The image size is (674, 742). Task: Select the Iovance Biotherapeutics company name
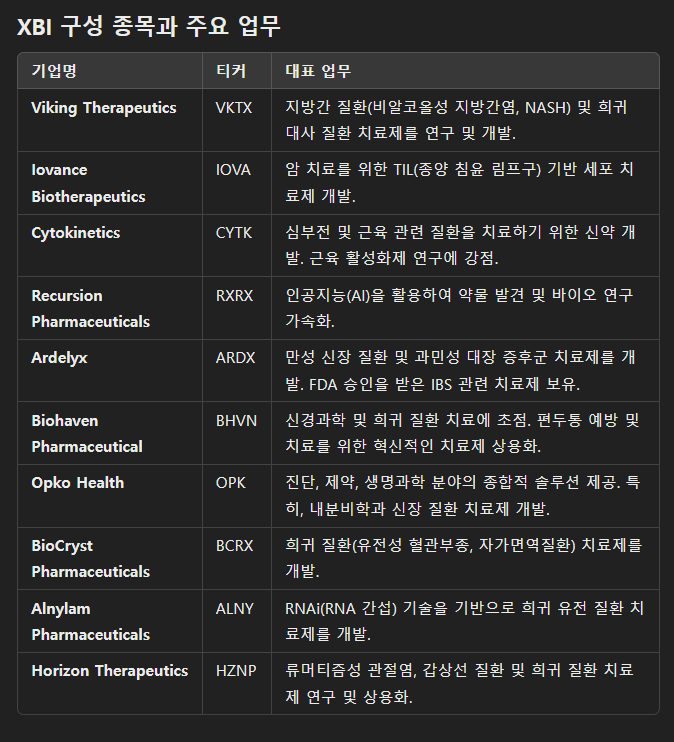89,183
